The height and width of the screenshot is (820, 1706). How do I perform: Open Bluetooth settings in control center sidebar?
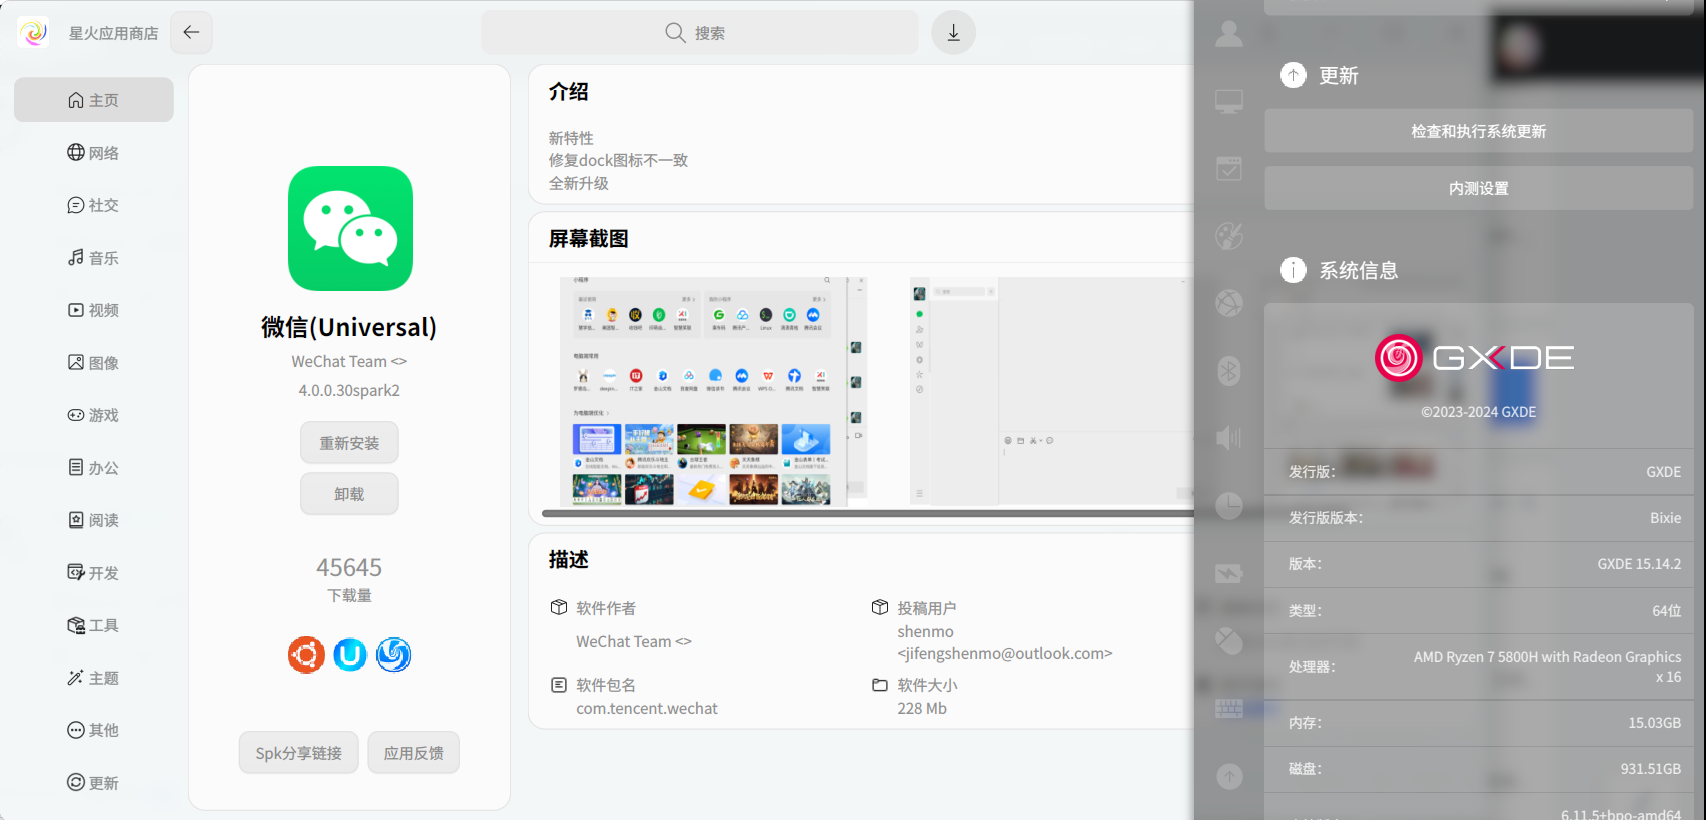[1229, 370]
